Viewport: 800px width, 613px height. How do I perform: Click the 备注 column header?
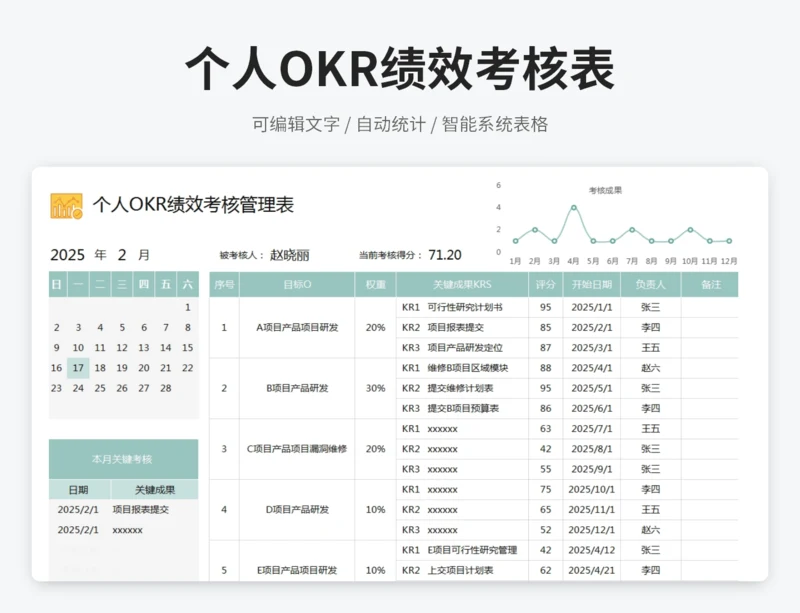click(x=710, y=284)
